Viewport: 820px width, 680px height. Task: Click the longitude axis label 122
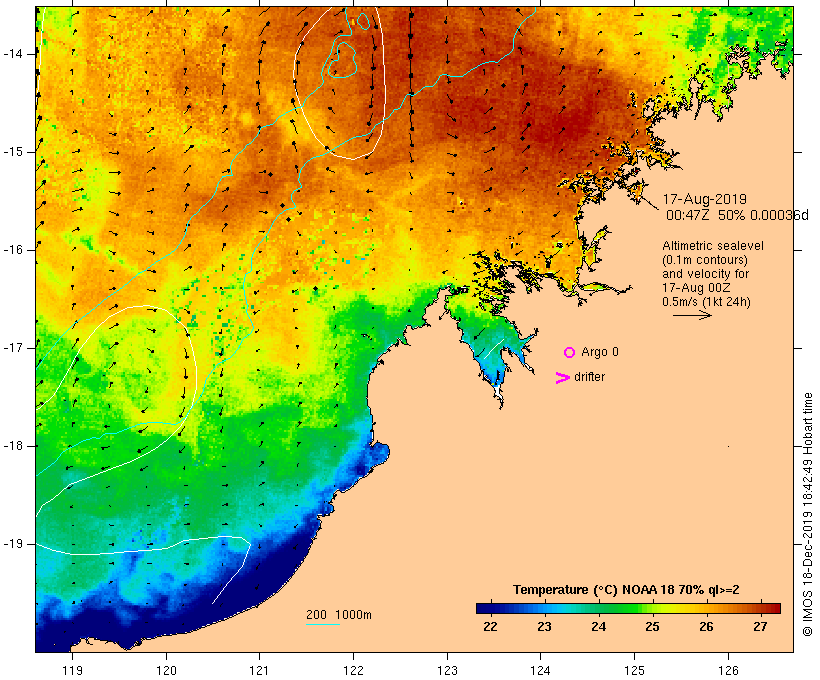[x=354, y=670]
